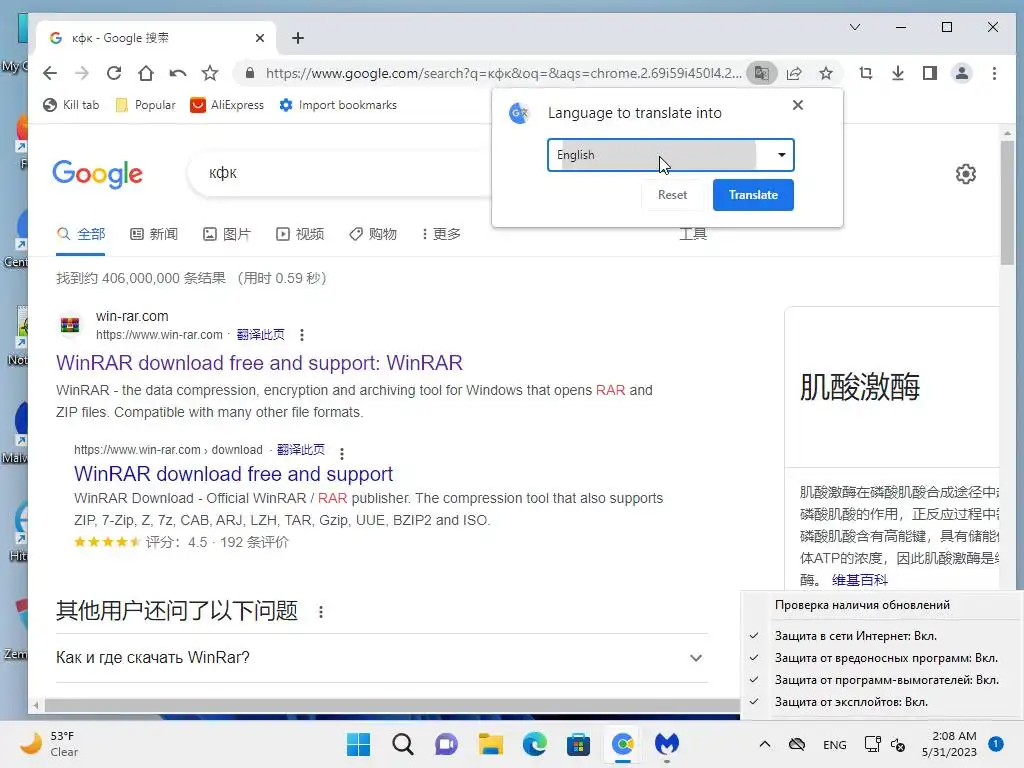Open the AliExpress bookmark
The width and height of the screenshot is (1024, 768).
click(x=227, y=105)
